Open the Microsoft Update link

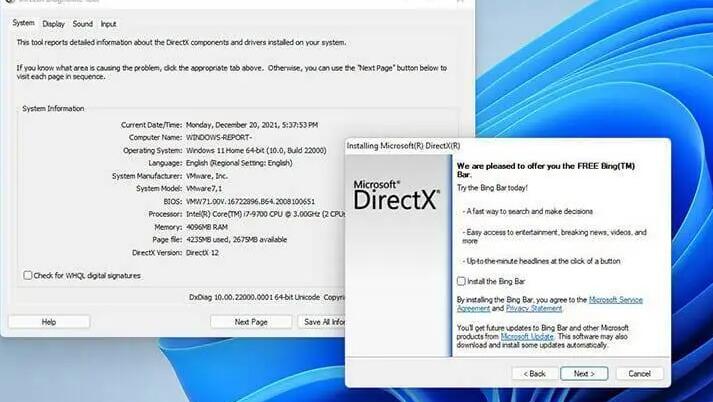[x=527, y=337]
